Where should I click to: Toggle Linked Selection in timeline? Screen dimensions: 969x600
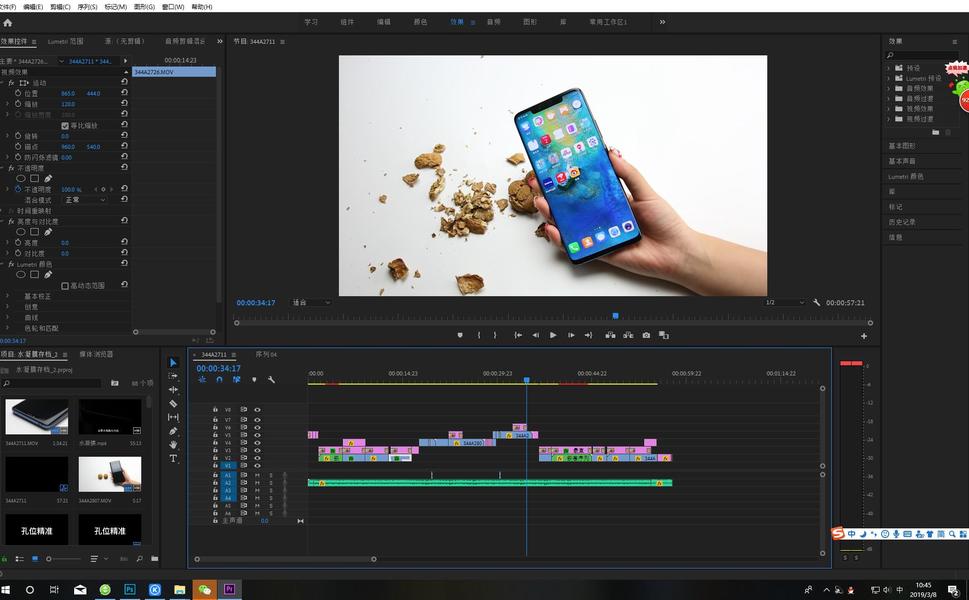pyautogui.click(x=236, y=379)
